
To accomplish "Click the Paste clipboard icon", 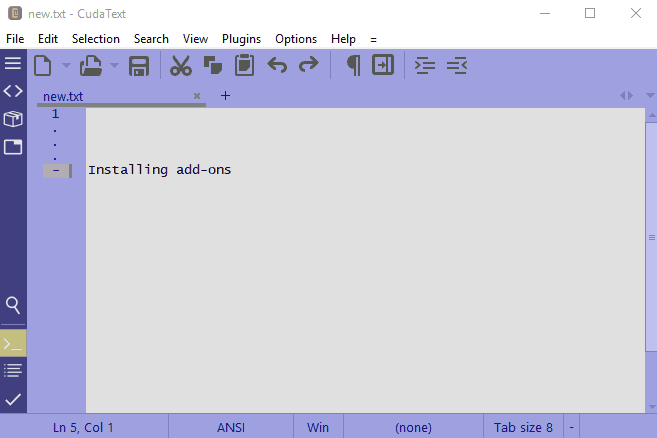I will [244, 65].
